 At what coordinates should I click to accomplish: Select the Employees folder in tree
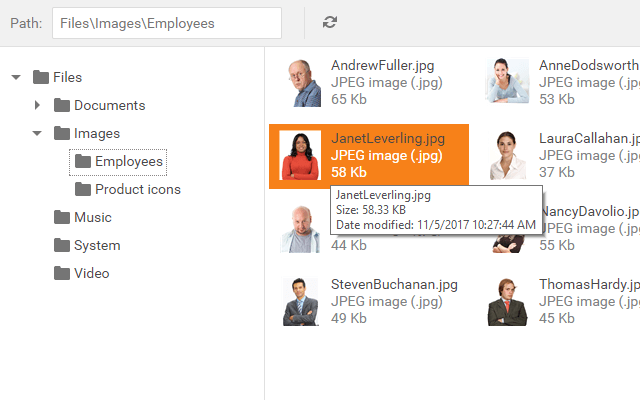[128, 161]
